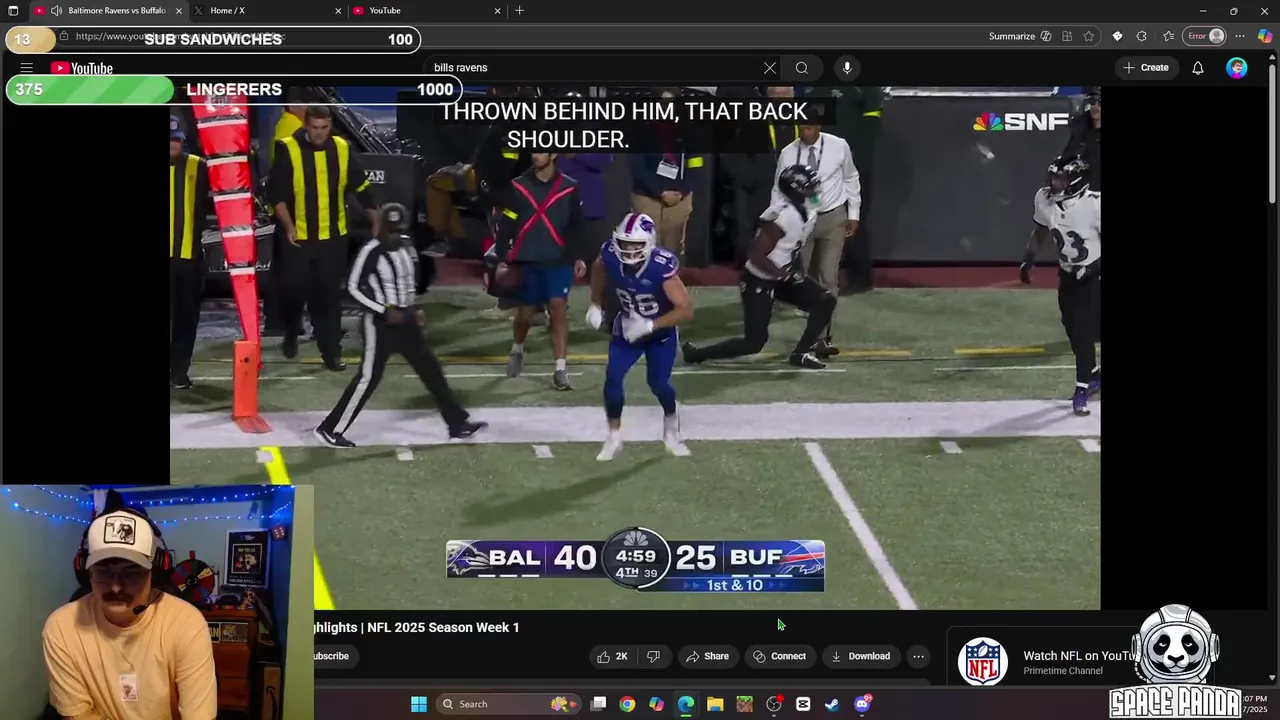Open the browser Extensions puzzle icon

[1142, 36]
